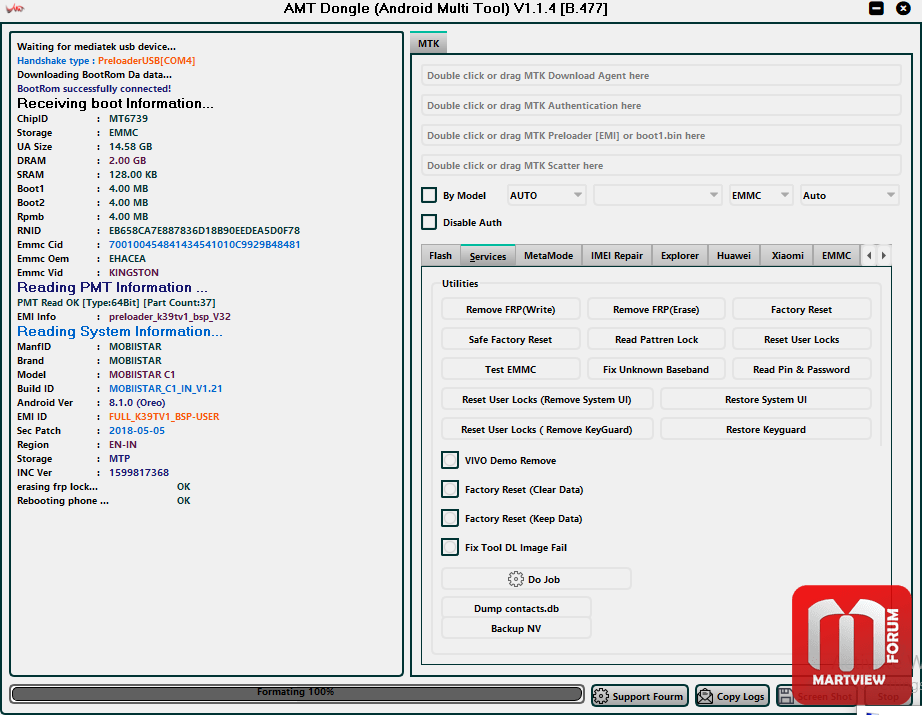Image resolution: width=922 pixels, height=715 pixels.
Task: Click Reset User Locks (Remove System UI)
Action: 547,399
